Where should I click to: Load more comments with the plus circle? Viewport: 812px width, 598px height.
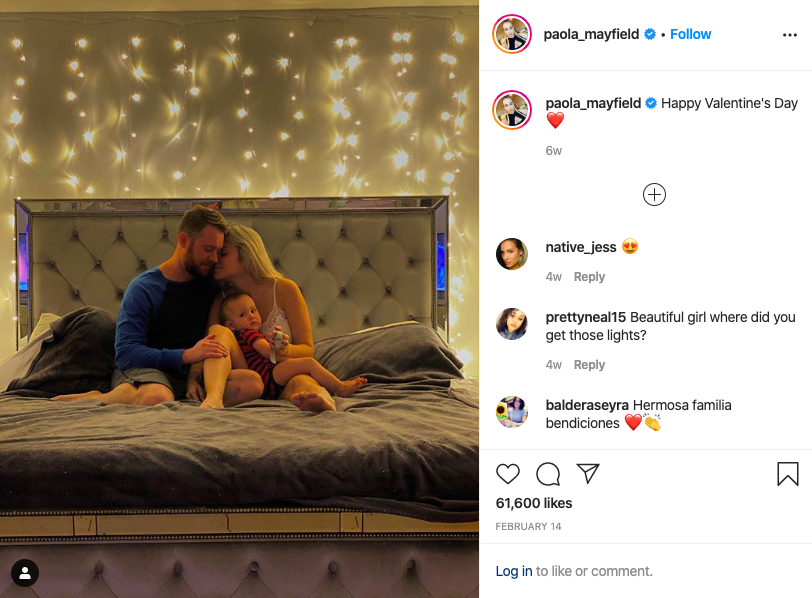654,195
